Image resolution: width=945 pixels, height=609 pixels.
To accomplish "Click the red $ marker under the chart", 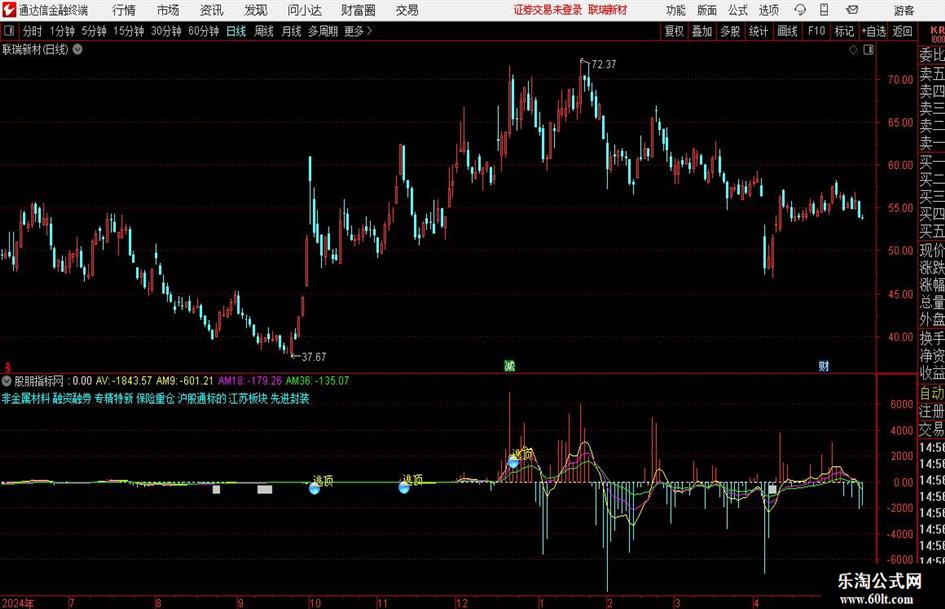I will [8, 366].
